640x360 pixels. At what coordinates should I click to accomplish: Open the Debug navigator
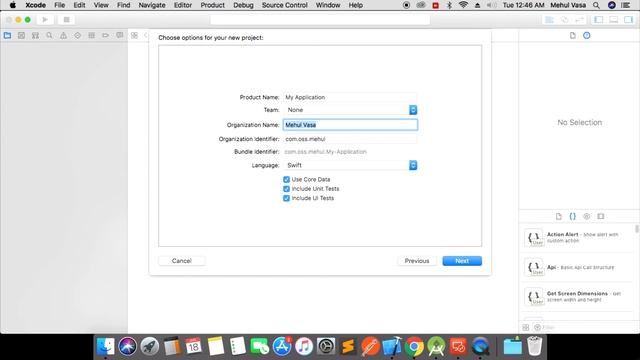91,36
